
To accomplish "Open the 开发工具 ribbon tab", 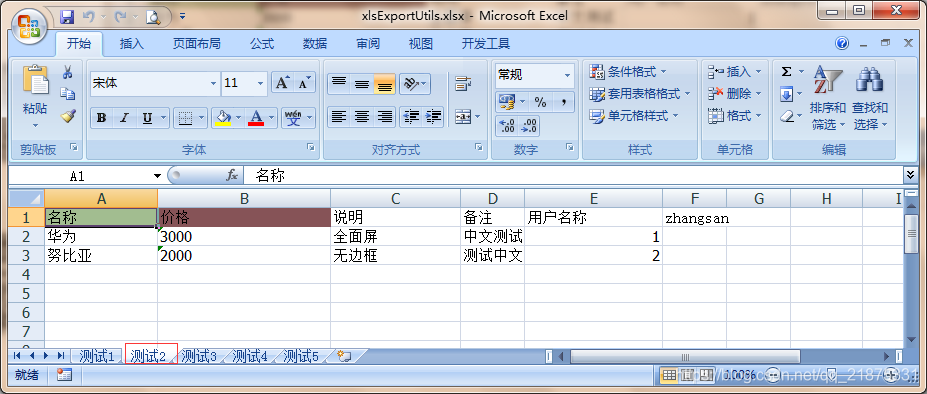I will tap(486, 44).
